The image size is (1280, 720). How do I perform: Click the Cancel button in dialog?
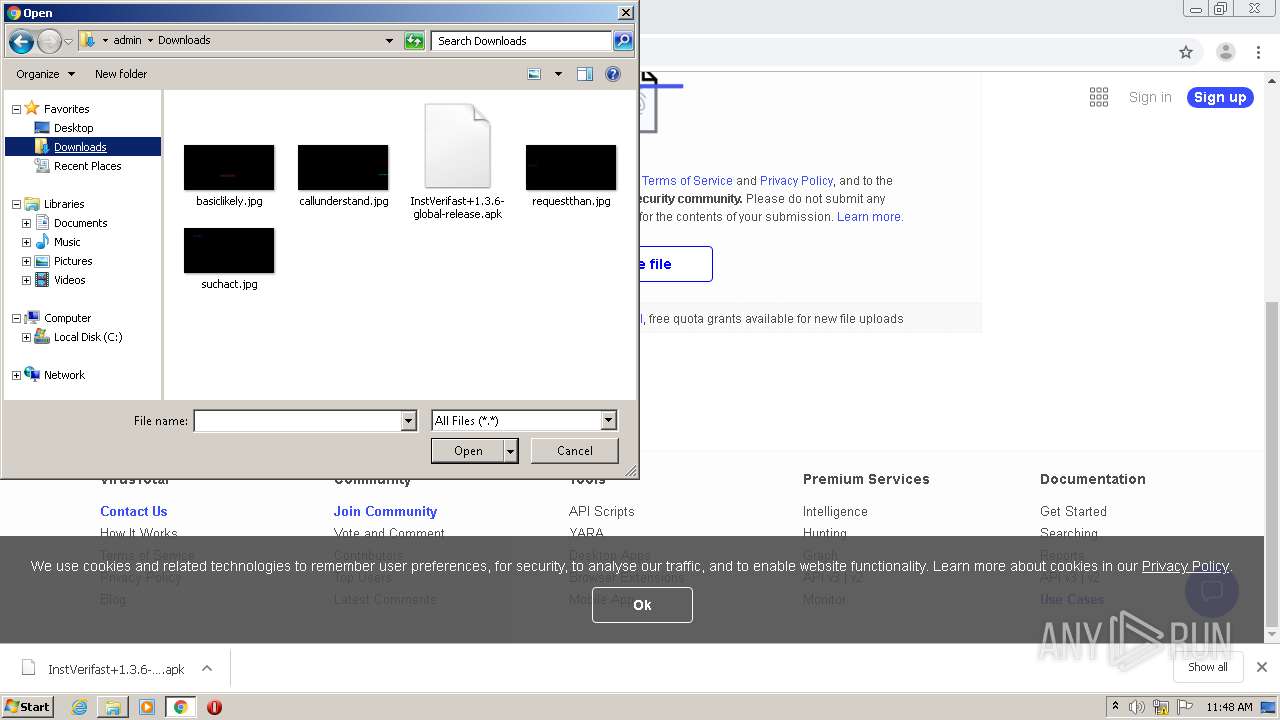(x=574, y=451)
